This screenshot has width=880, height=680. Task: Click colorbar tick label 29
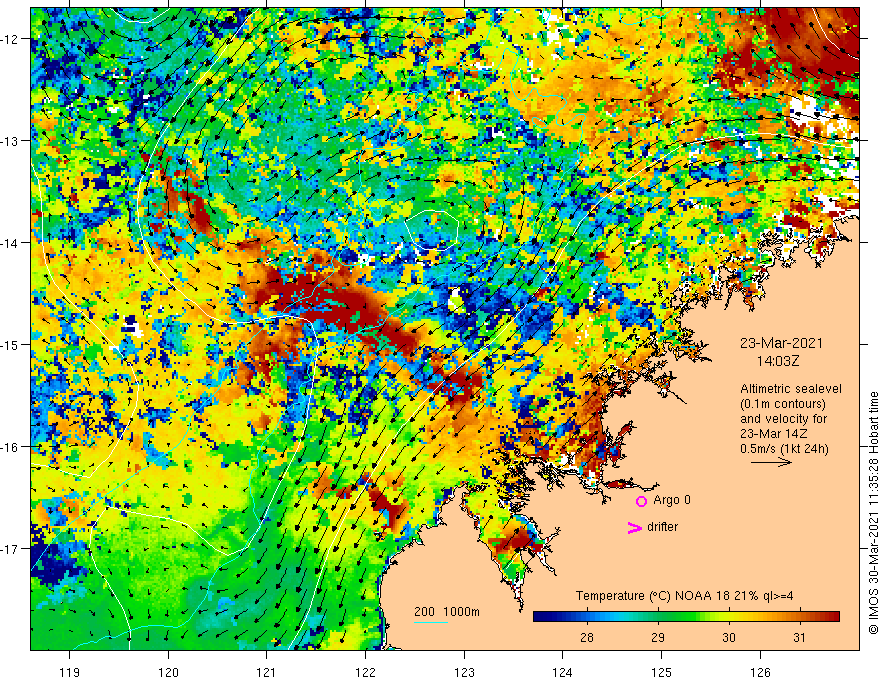[658, 637]
